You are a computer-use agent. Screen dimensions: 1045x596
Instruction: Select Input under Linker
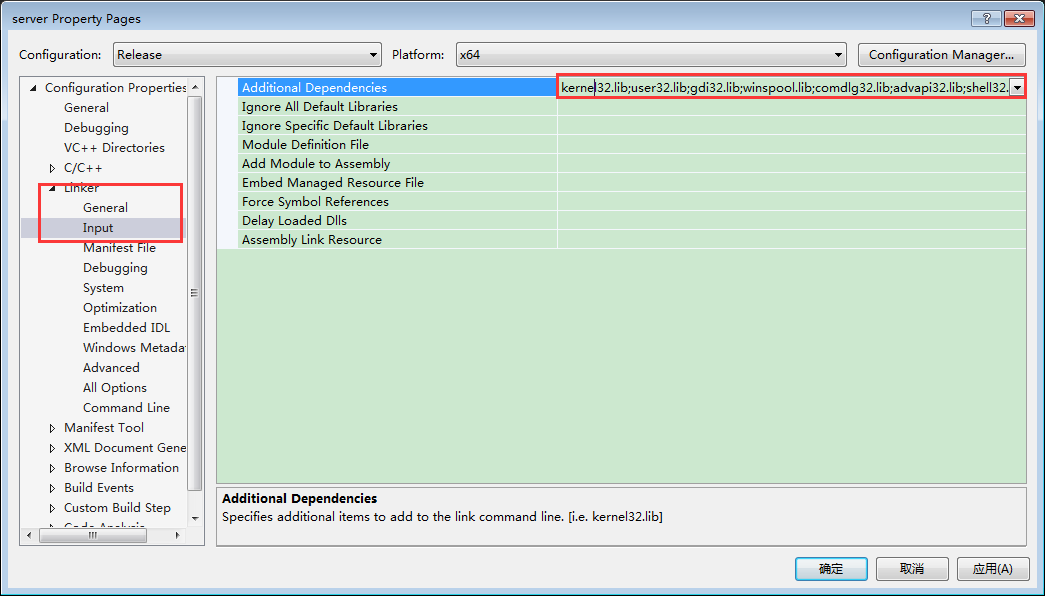97,227
